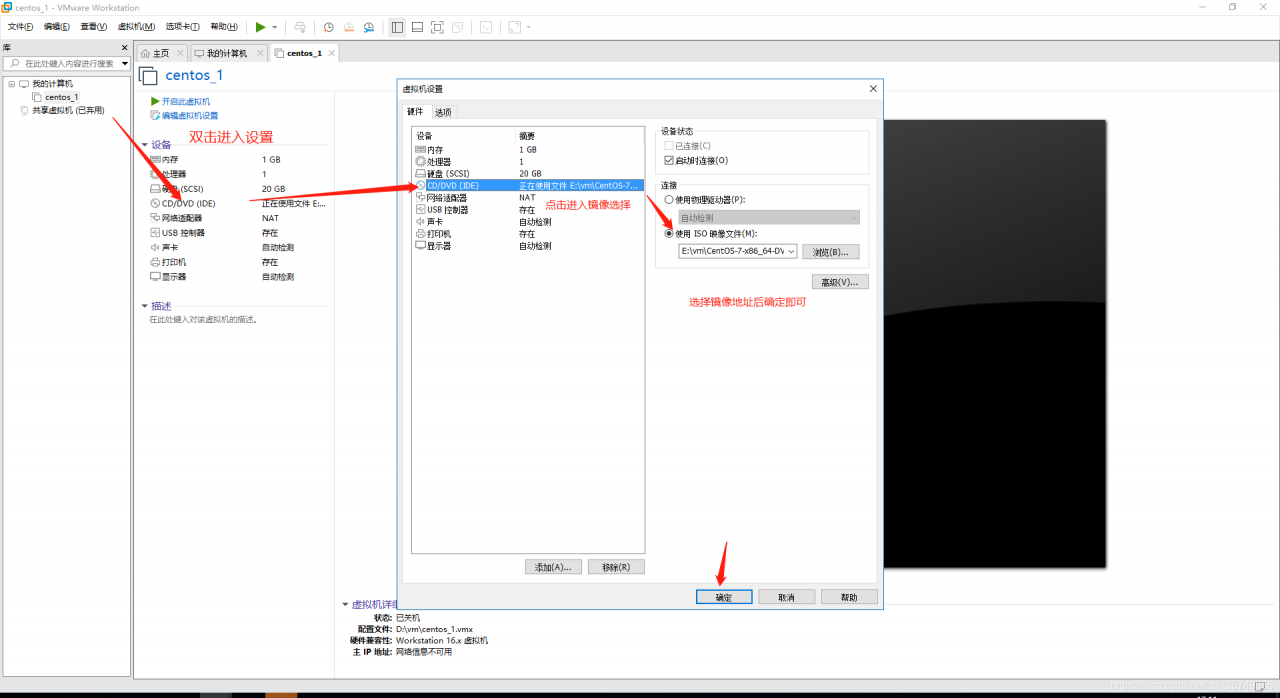Click the centos_1 VM icon in library tree
Image resolution: width=1280 pixels, height=698 pixels.
coord(37,97)
